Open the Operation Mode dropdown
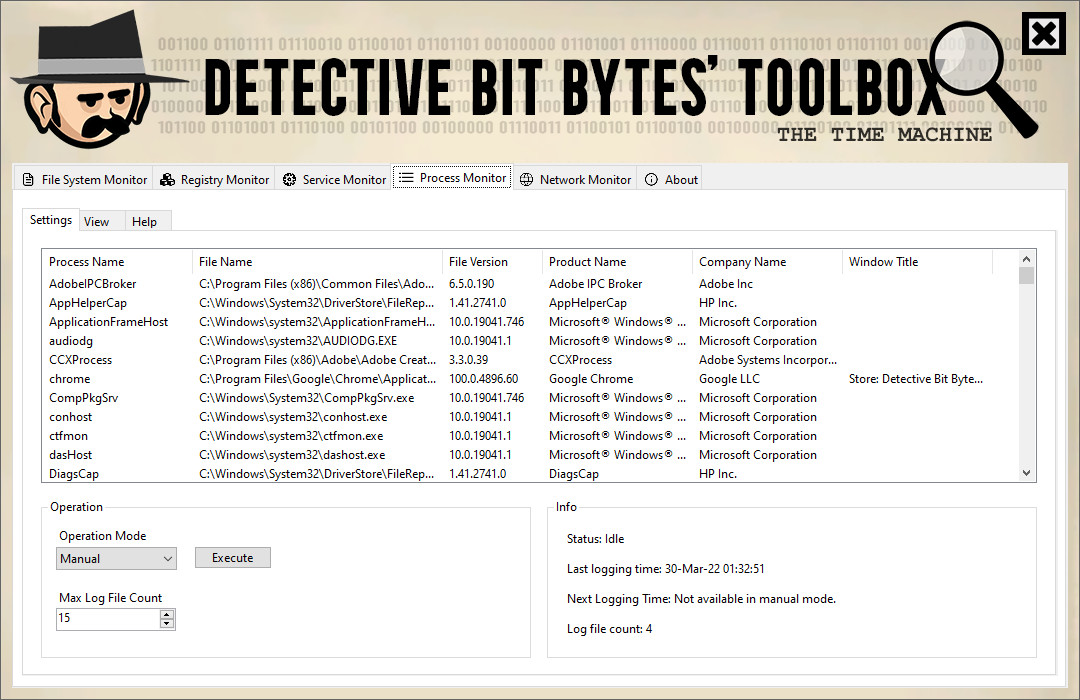 point(116,559)
